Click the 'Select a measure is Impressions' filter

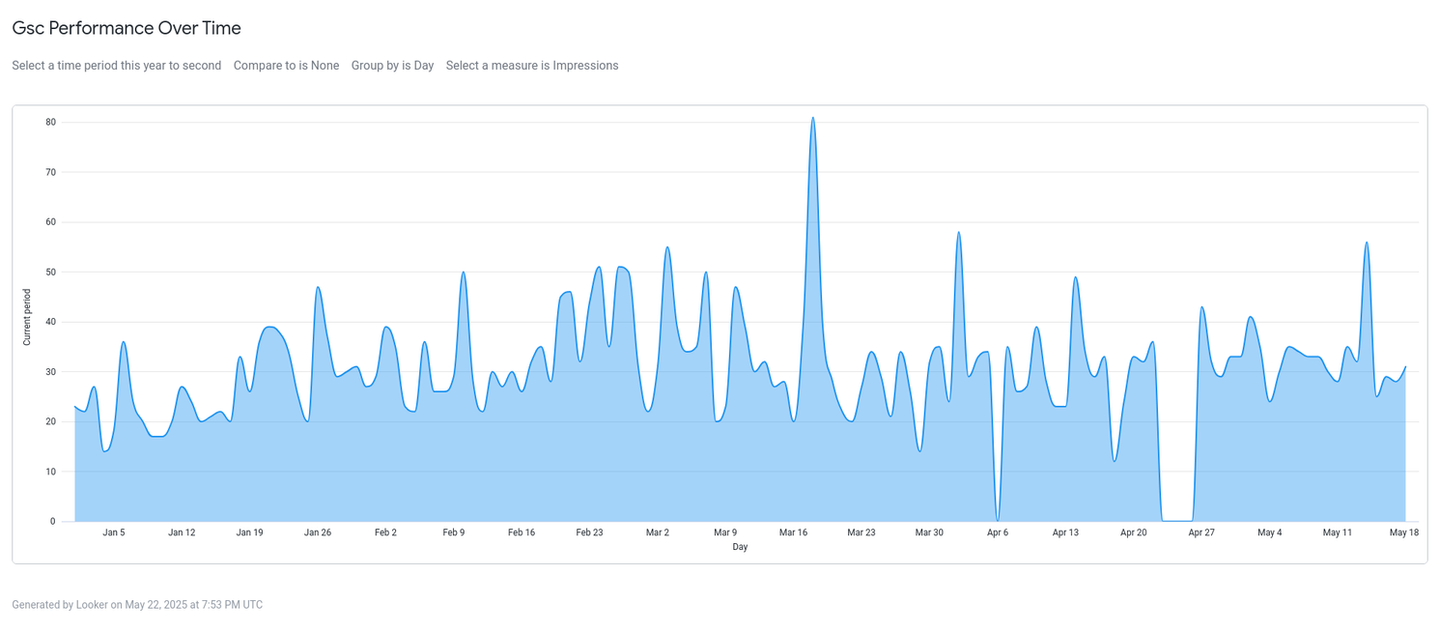[532, 66]
